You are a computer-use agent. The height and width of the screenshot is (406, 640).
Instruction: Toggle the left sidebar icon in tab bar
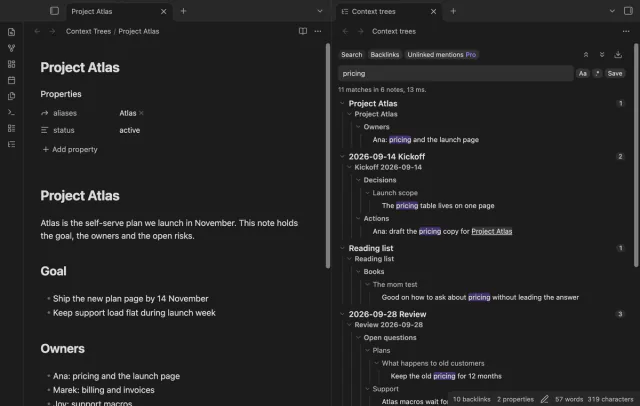[x=54, y=11]
